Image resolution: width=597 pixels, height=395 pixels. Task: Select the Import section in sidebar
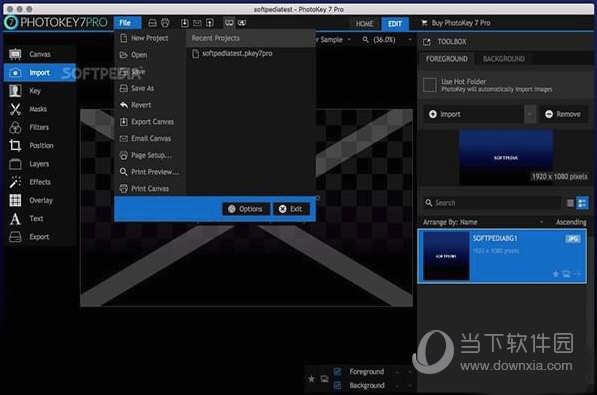40,72
